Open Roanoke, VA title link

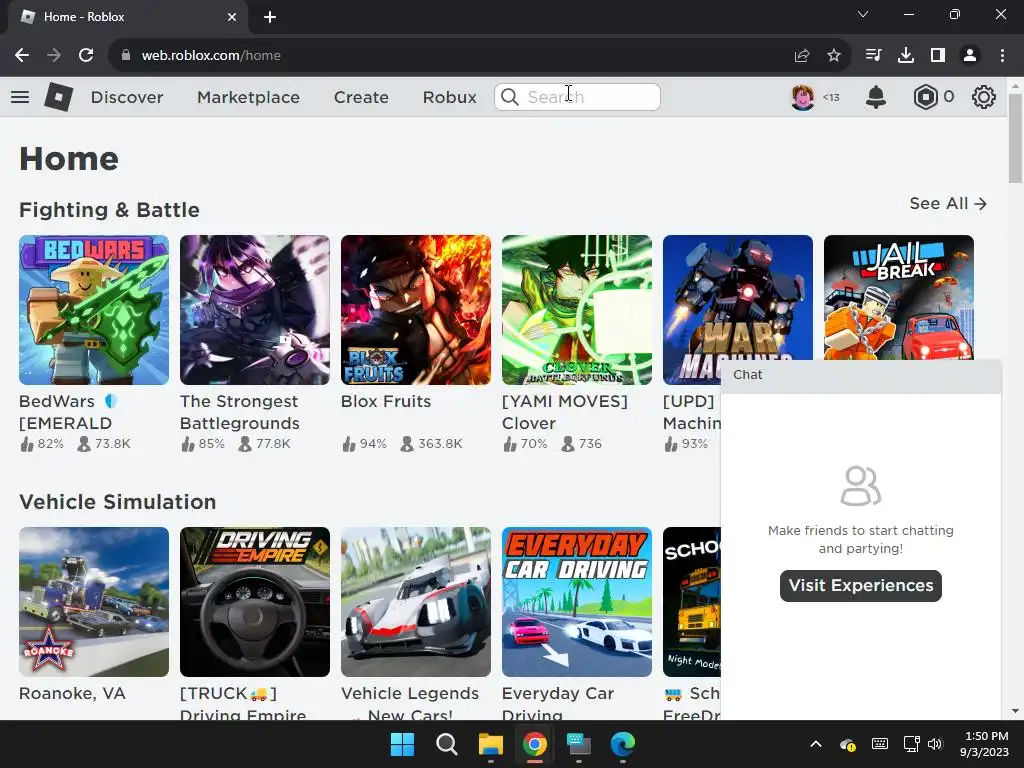coord(72,693)
